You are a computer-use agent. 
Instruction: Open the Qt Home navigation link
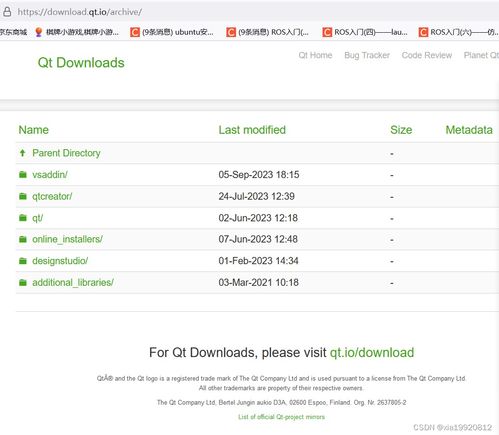(x=315, y=55)
